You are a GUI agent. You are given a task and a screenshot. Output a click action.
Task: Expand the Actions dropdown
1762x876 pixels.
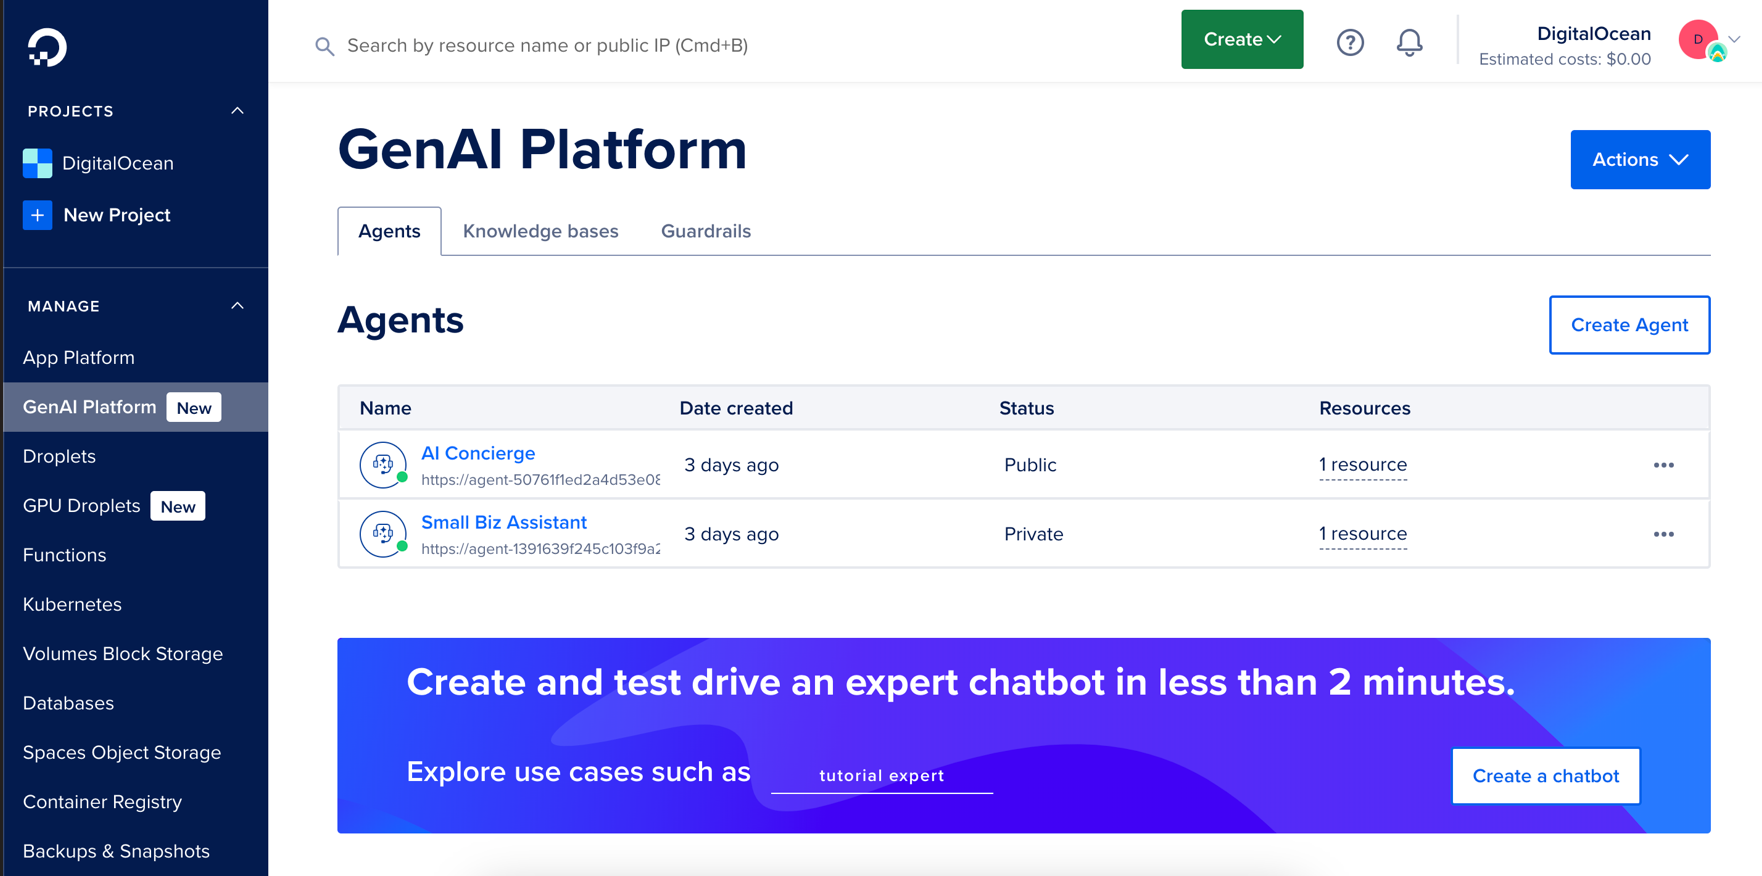[x=1639, y=160]
